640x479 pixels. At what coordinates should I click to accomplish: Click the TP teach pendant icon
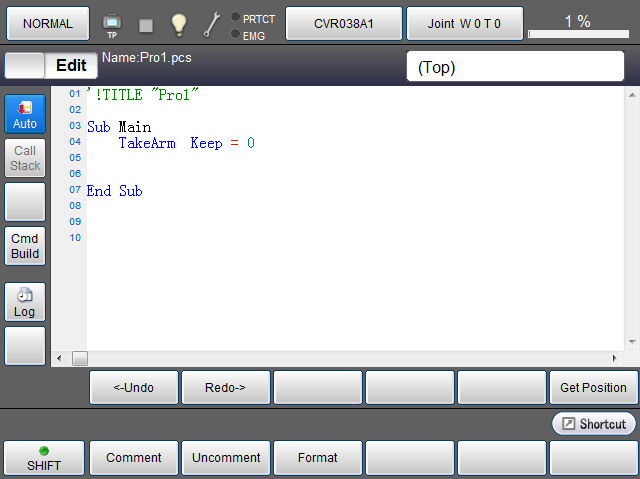tap(112, 24)
